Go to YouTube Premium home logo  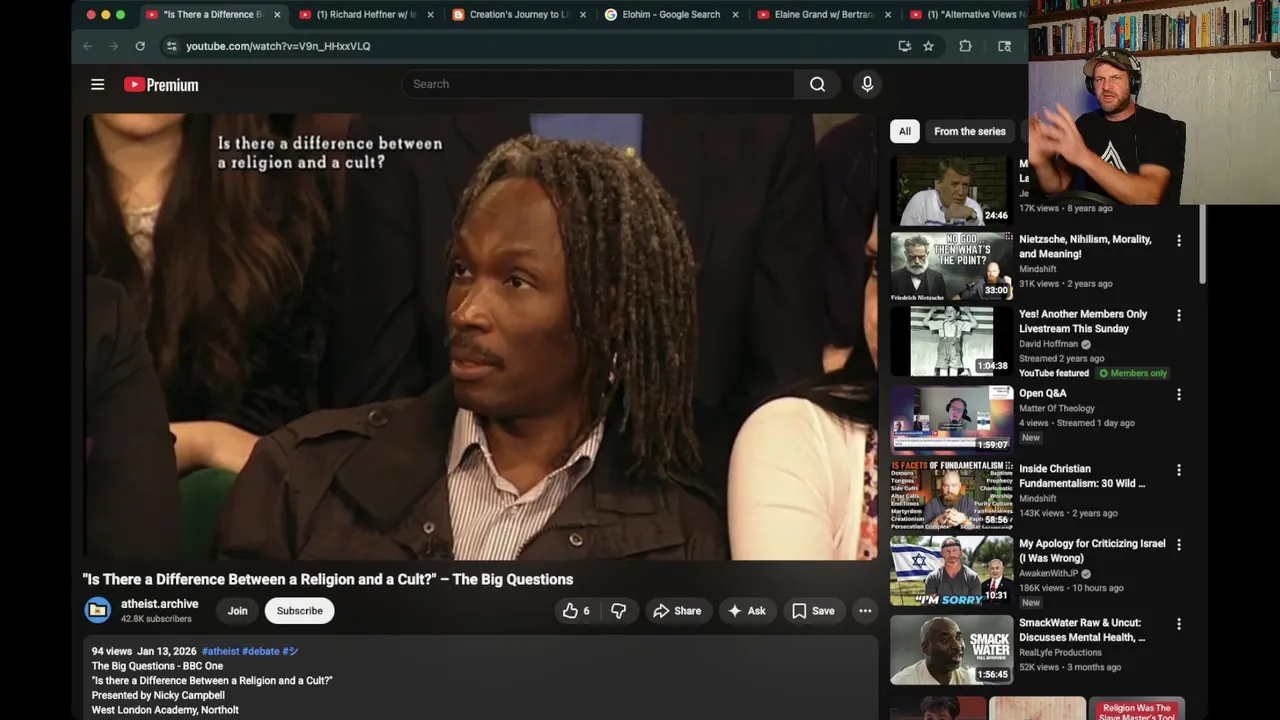[x=161, y=85]
